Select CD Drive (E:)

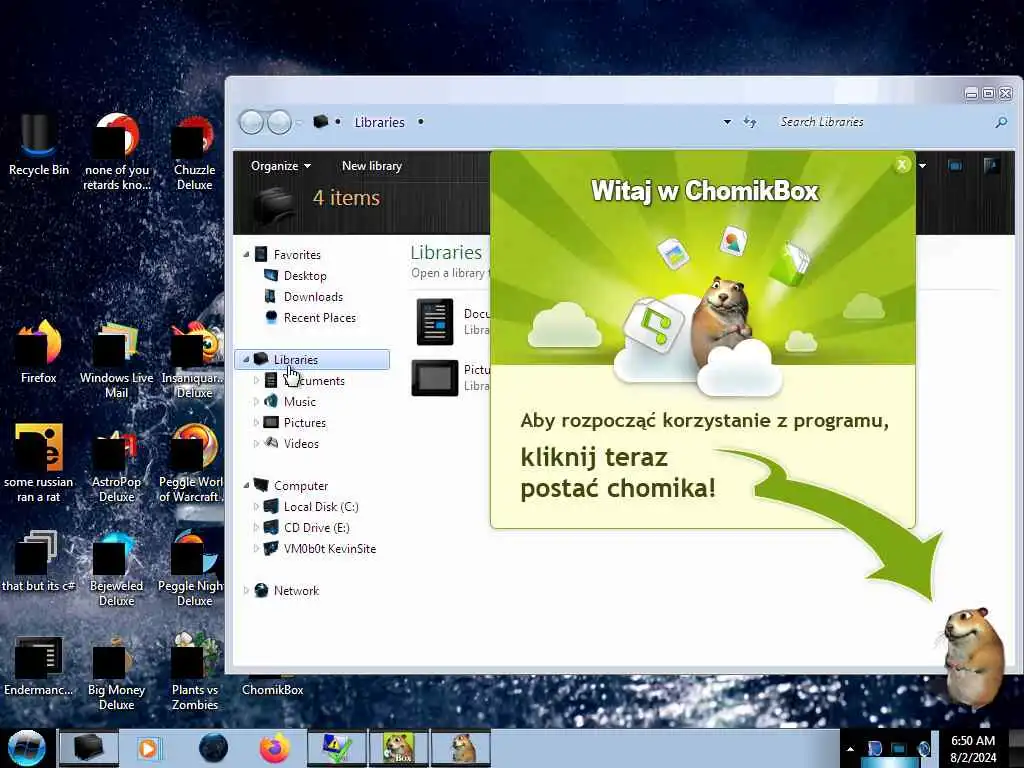[x=316, y=527]
